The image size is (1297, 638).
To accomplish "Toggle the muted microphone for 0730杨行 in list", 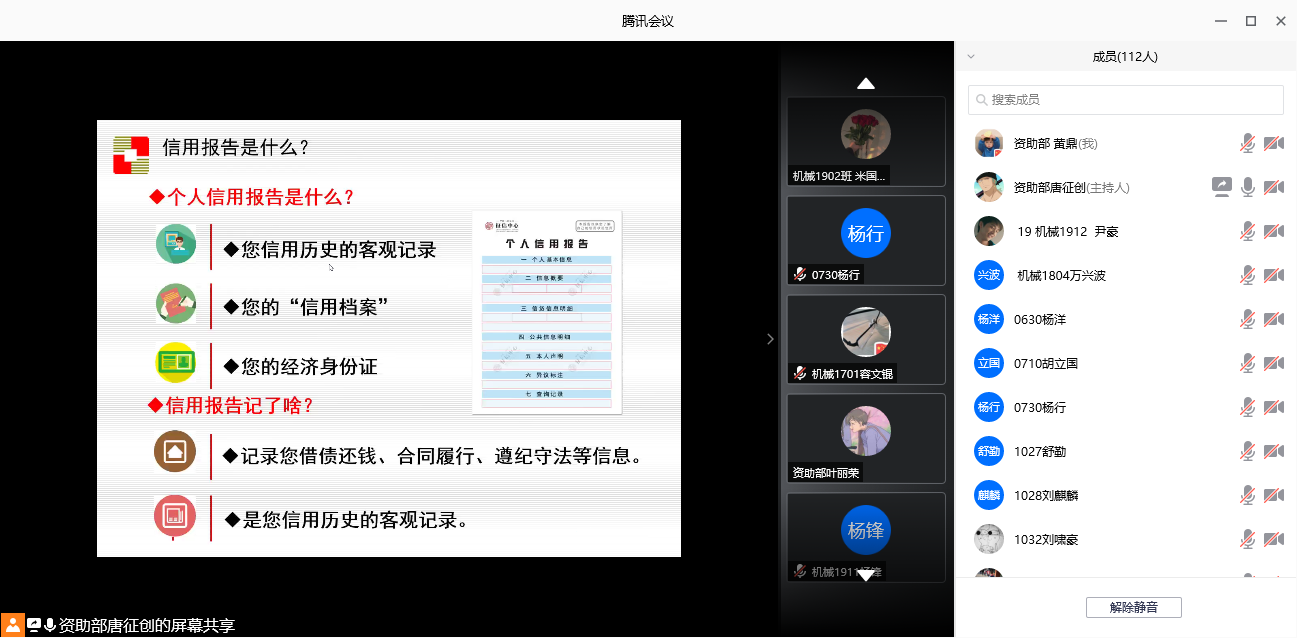I will pyautogui.click(x=1247, y=407).
